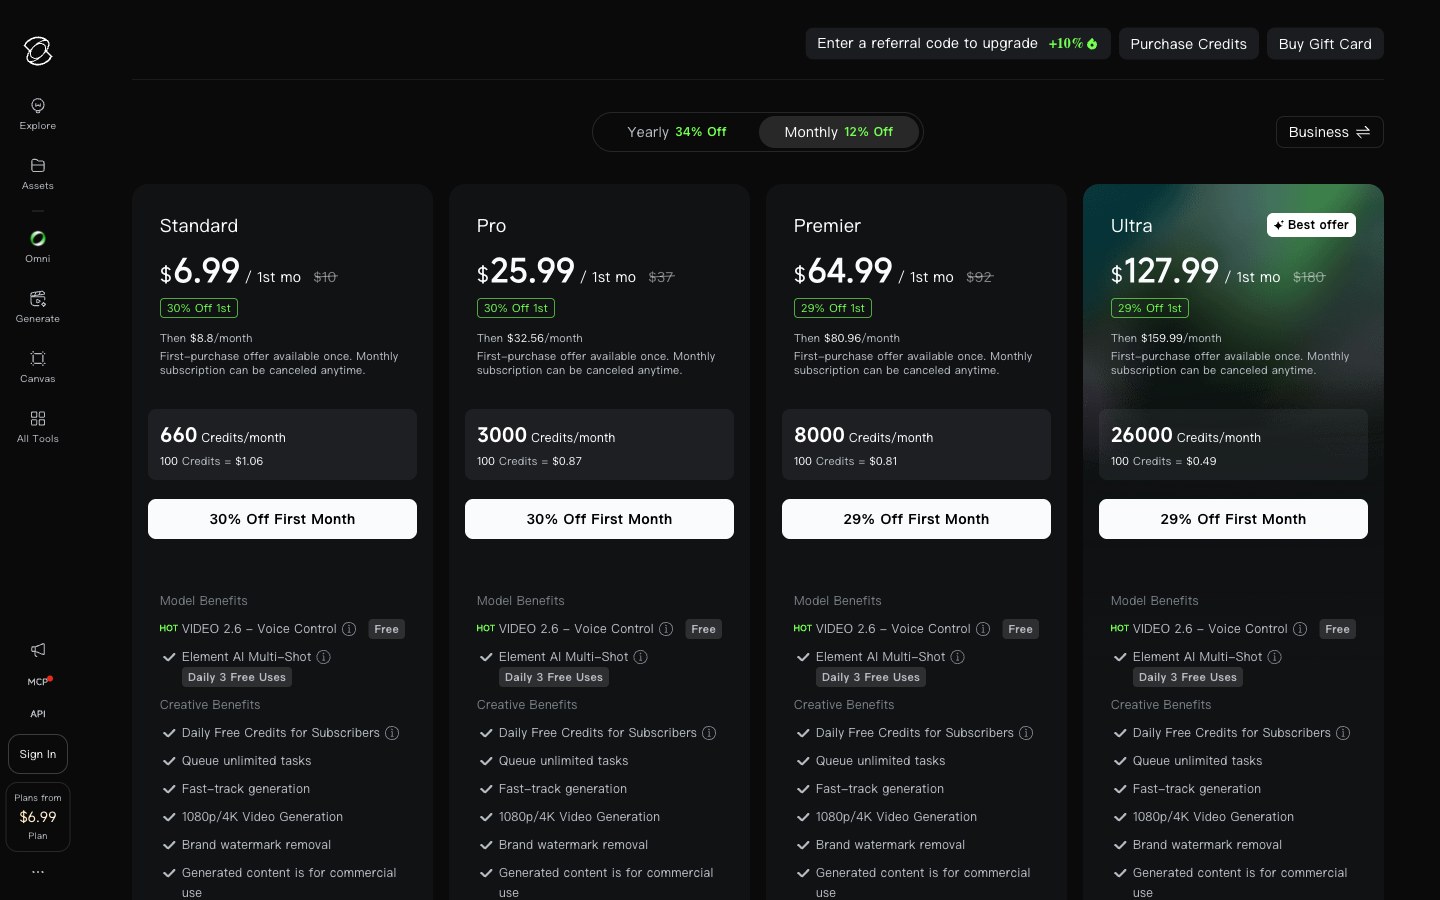
Task: Click the Sign In button
Action: tap(38, 754)
